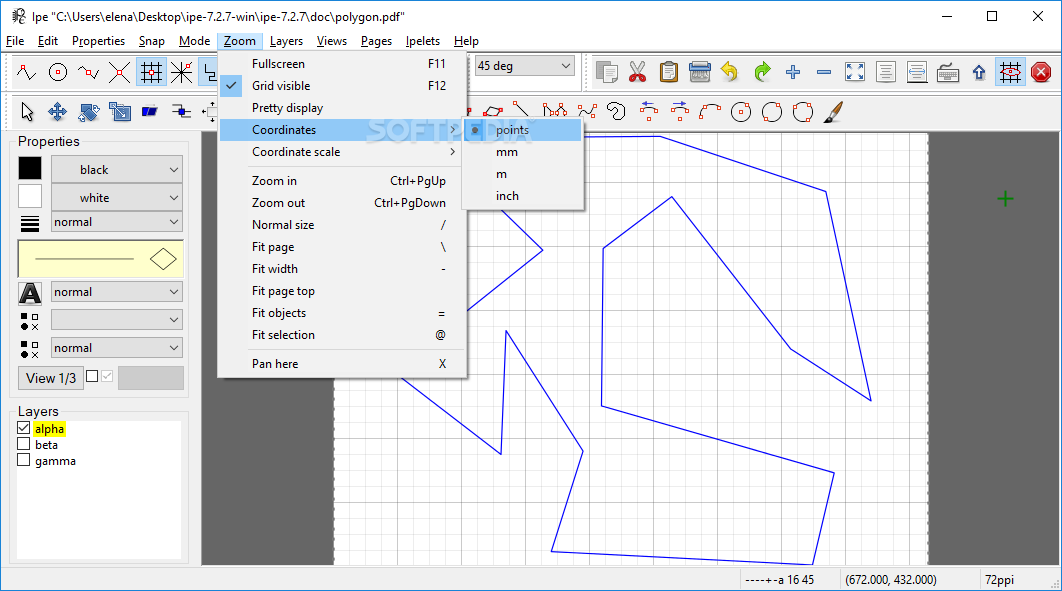Choose the translate (move) tool
Image resolution: width=1062 pixels, height=591 pixels.
[58, 112]
